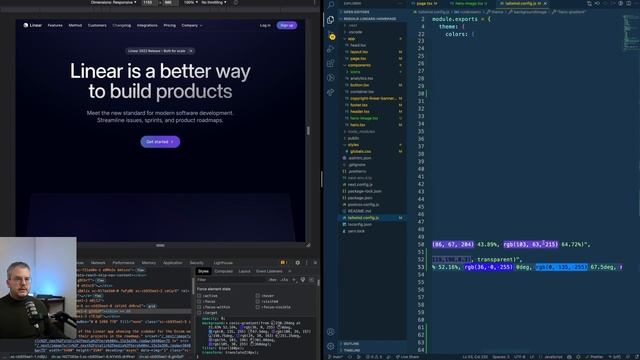Expand the Outline section in Explorer
The height and width of the screenshot is (360, 640).
[x=351, y=344]
